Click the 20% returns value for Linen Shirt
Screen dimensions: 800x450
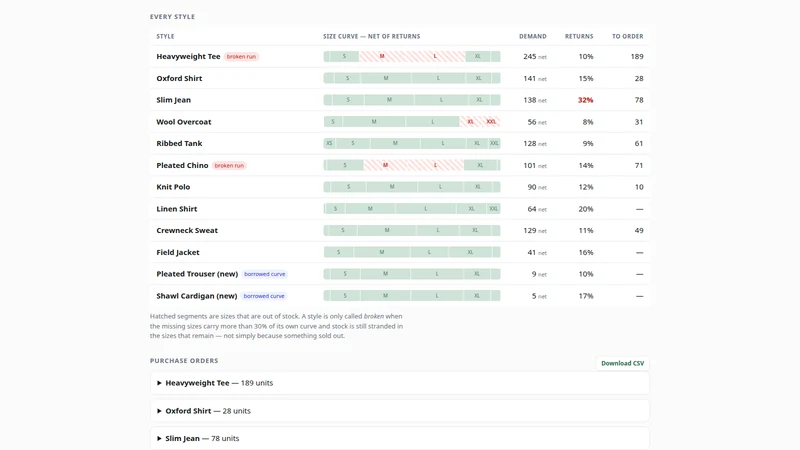pyautogui.click(x=586, y=209)
